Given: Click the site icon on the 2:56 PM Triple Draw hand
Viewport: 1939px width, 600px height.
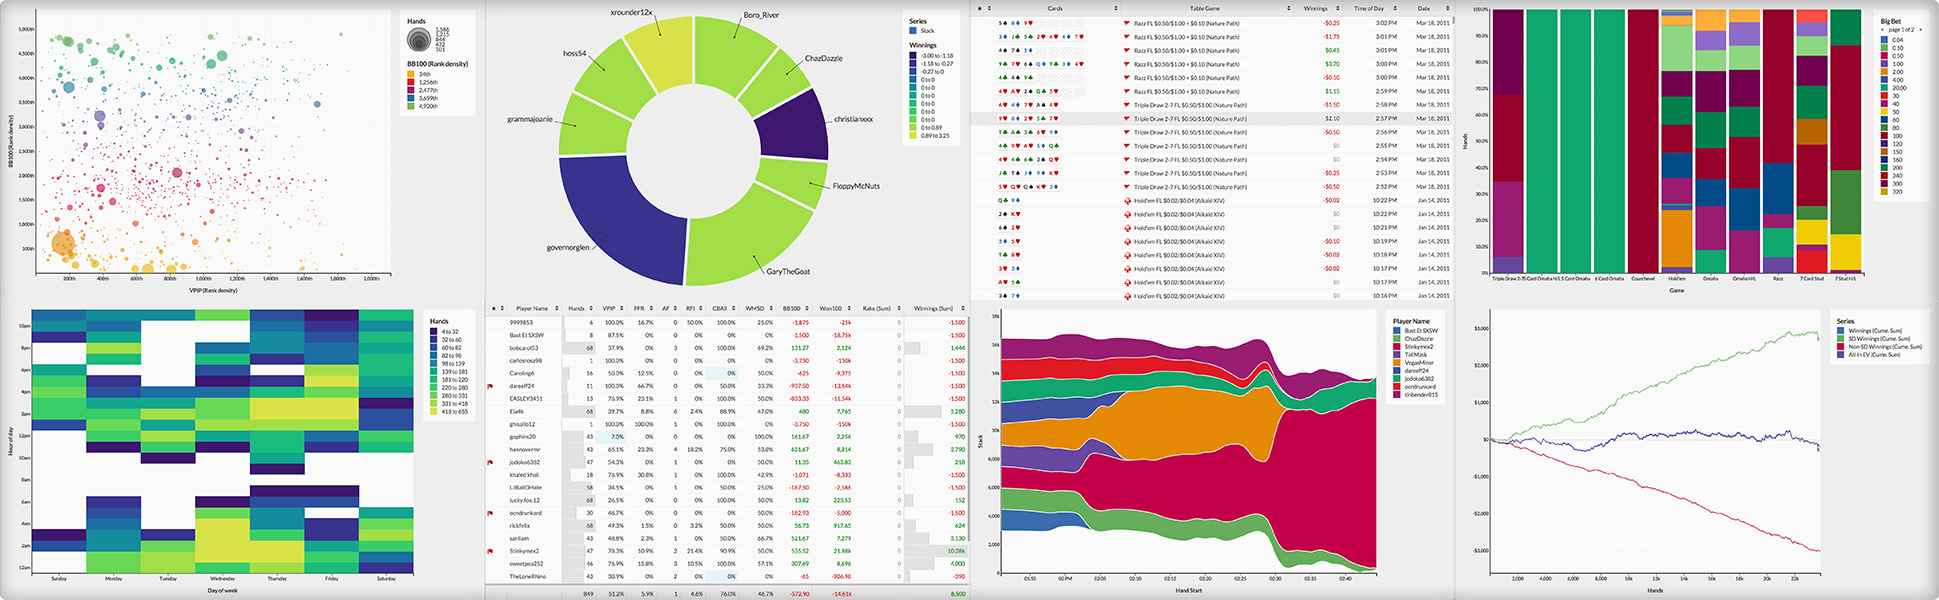Looking at the screenshot, I should pyautogui.click(x=1128, y=132).
